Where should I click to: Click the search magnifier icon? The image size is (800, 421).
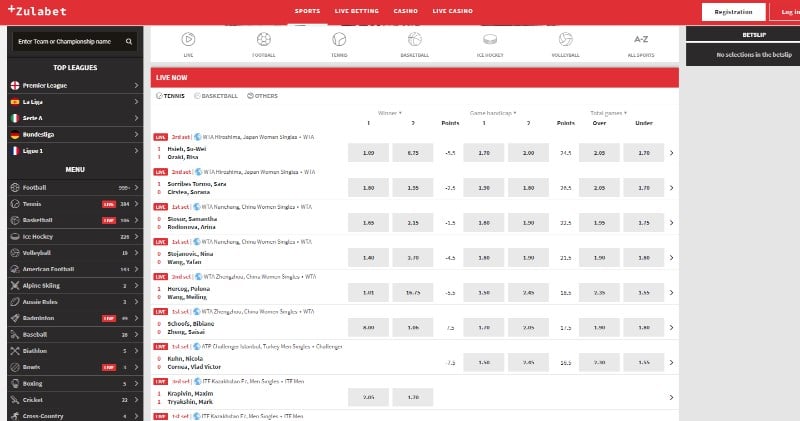click(x=129, y=41)
